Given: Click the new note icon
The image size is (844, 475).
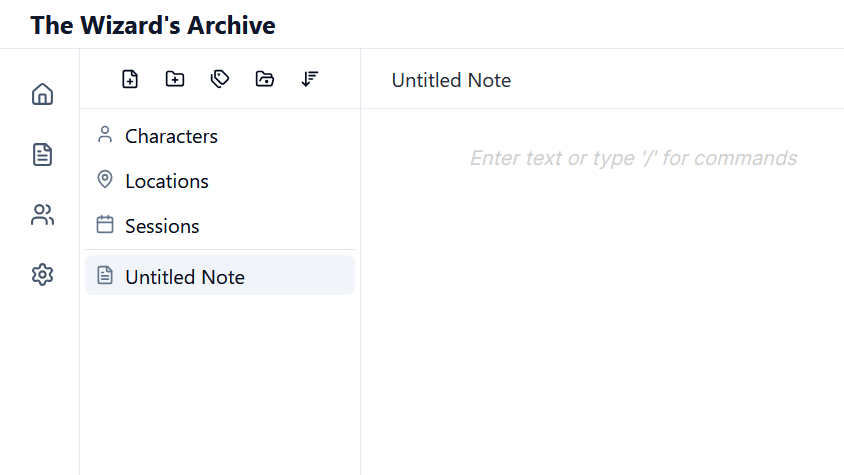Looking at the screenshot, I should pyautogui.click(x=130, y=79).
